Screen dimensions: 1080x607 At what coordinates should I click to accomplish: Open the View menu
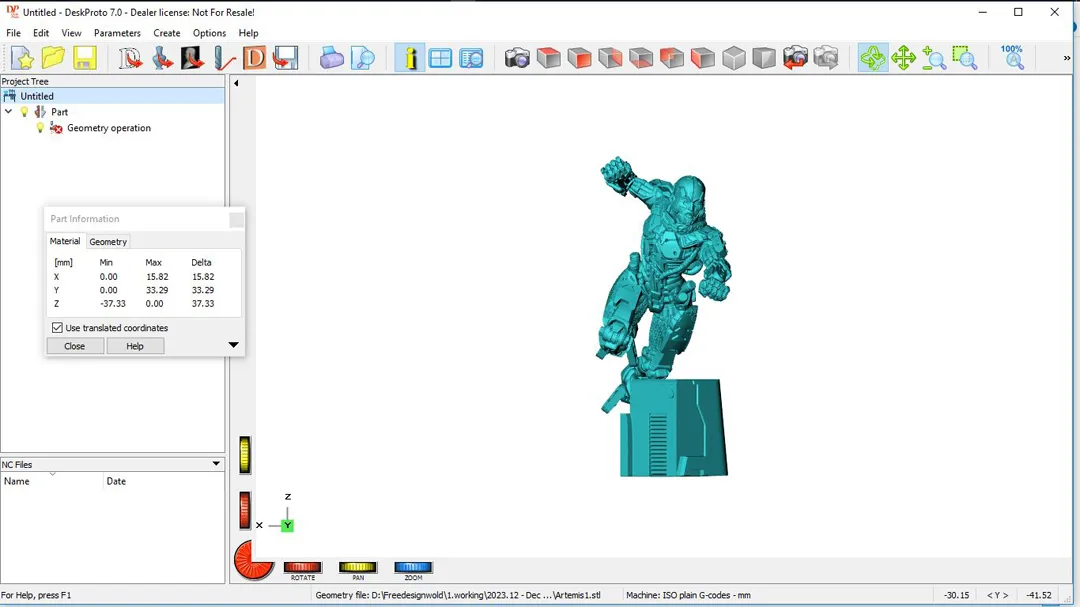coord(71,33)
